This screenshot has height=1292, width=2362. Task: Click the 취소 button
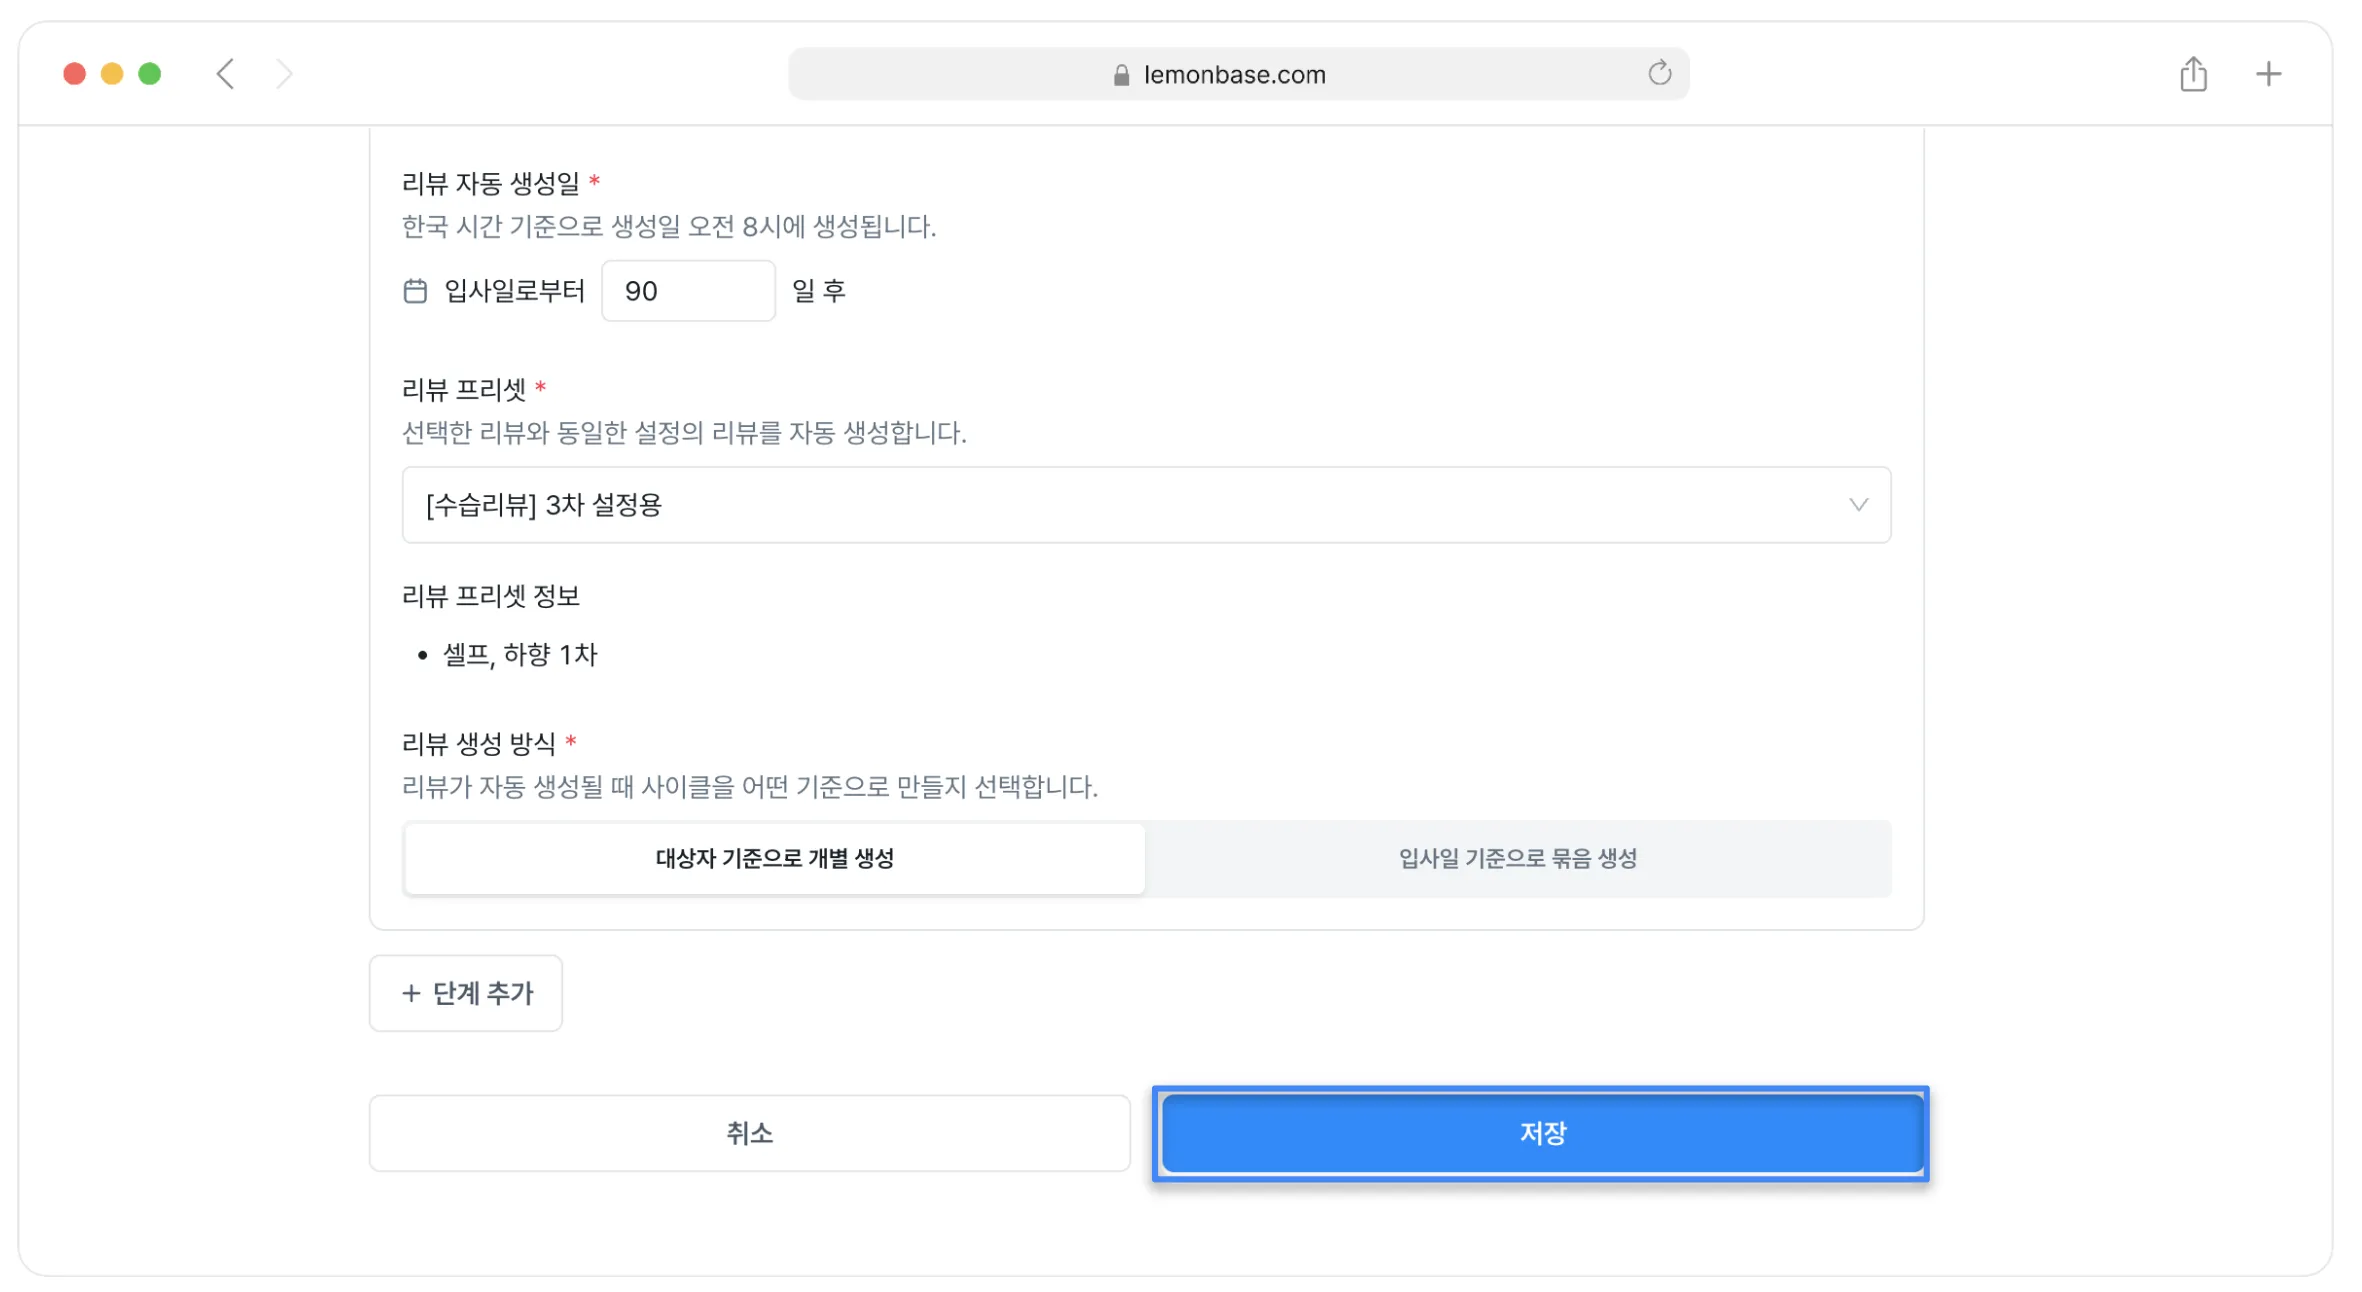click(x=749, y=1133)
